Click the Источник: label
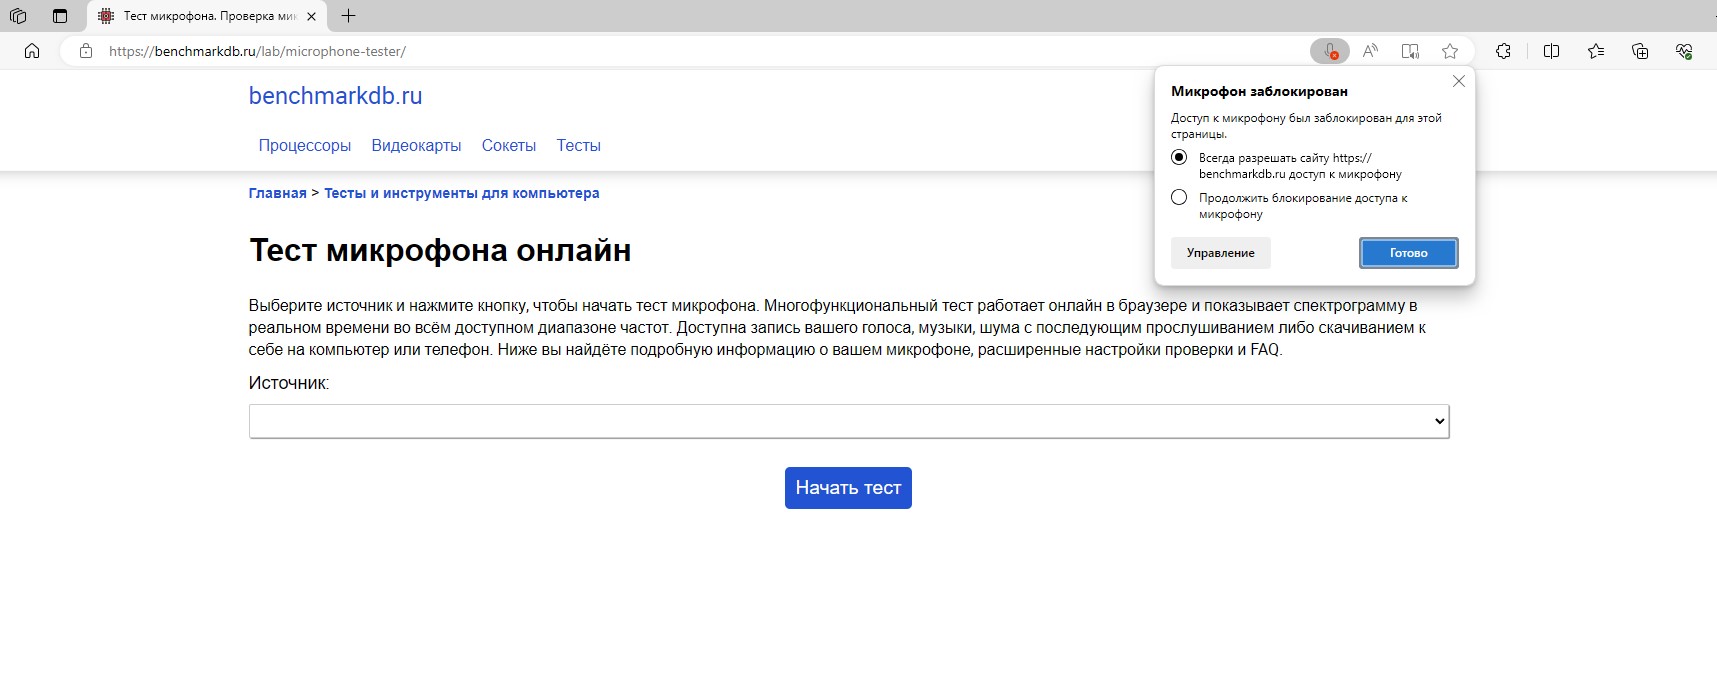 289,383
